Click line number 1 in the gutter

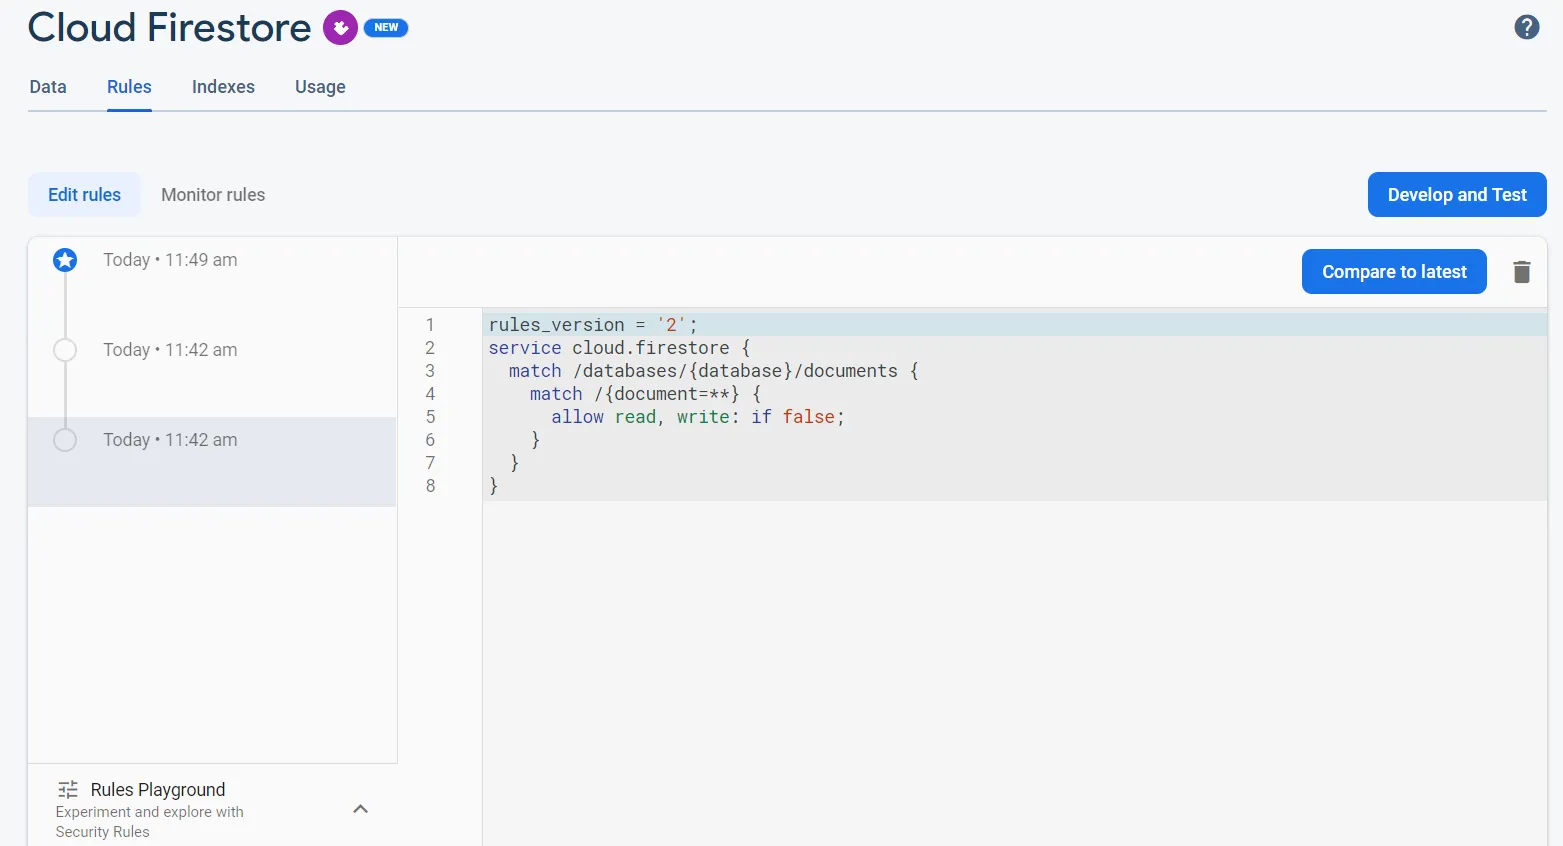click(x=430, y=325)
